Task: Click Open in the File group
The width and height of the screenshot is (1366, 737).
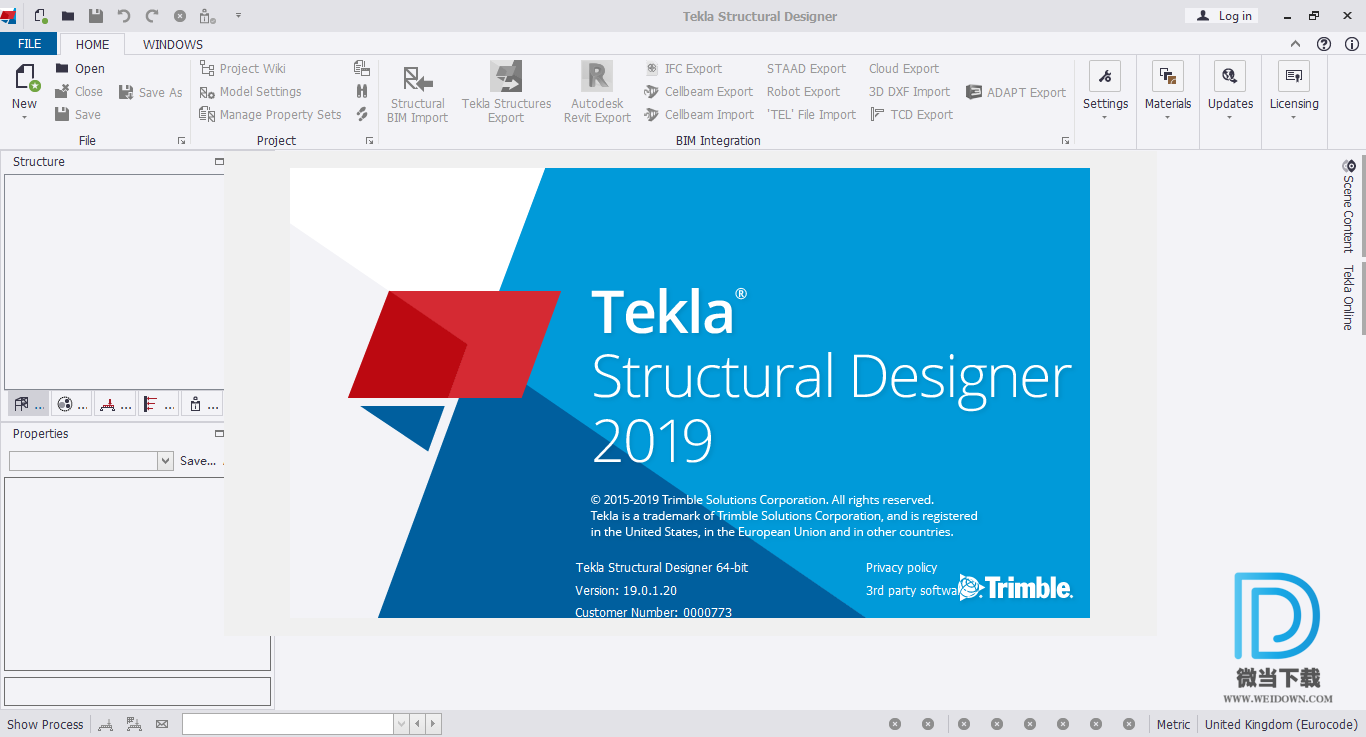Action: click(80, 69)
